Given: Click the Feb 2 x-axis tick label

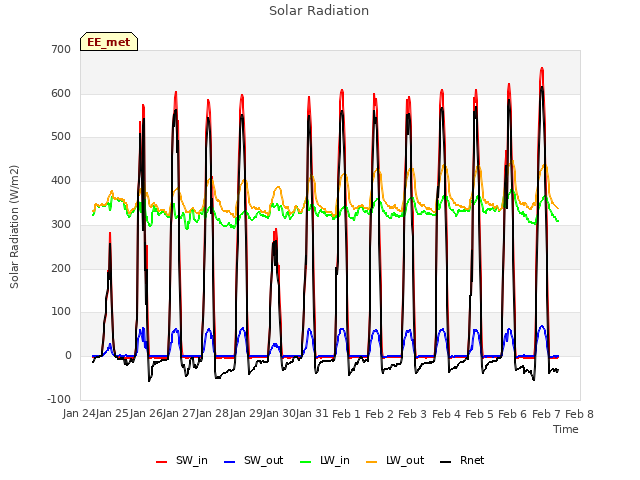Looking at the screenshot, I should [x=379, y=414].
